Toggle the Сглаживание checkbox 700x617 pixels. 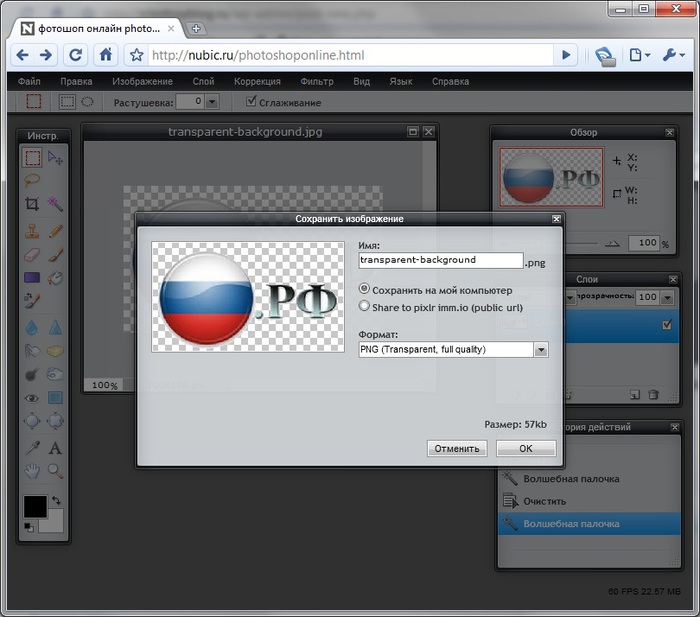point(251,101)
